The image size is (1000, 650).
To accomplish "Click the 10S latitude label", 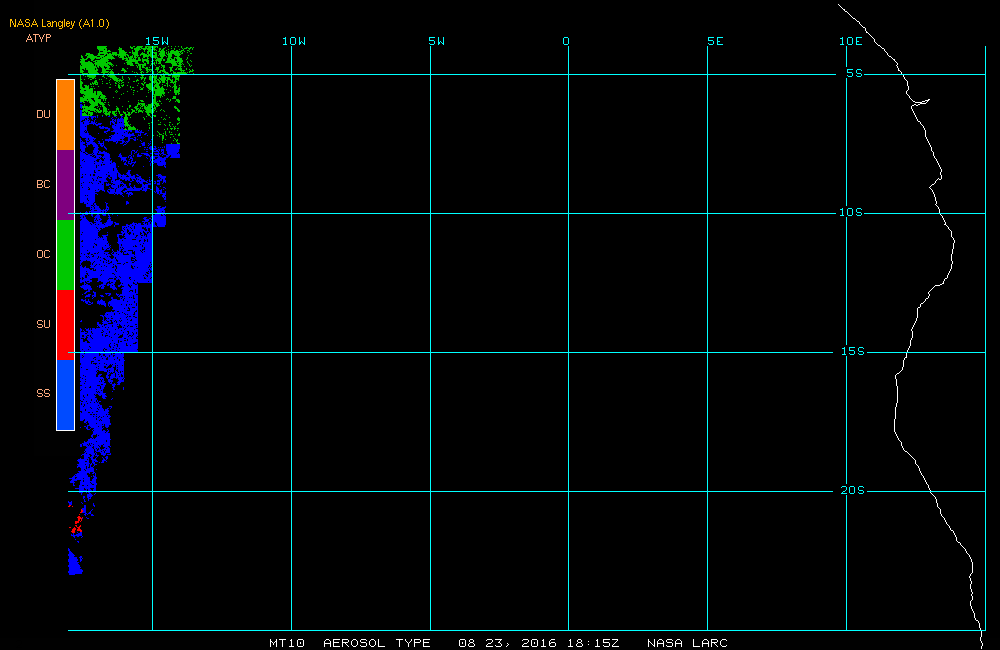I will coord(851,212).
